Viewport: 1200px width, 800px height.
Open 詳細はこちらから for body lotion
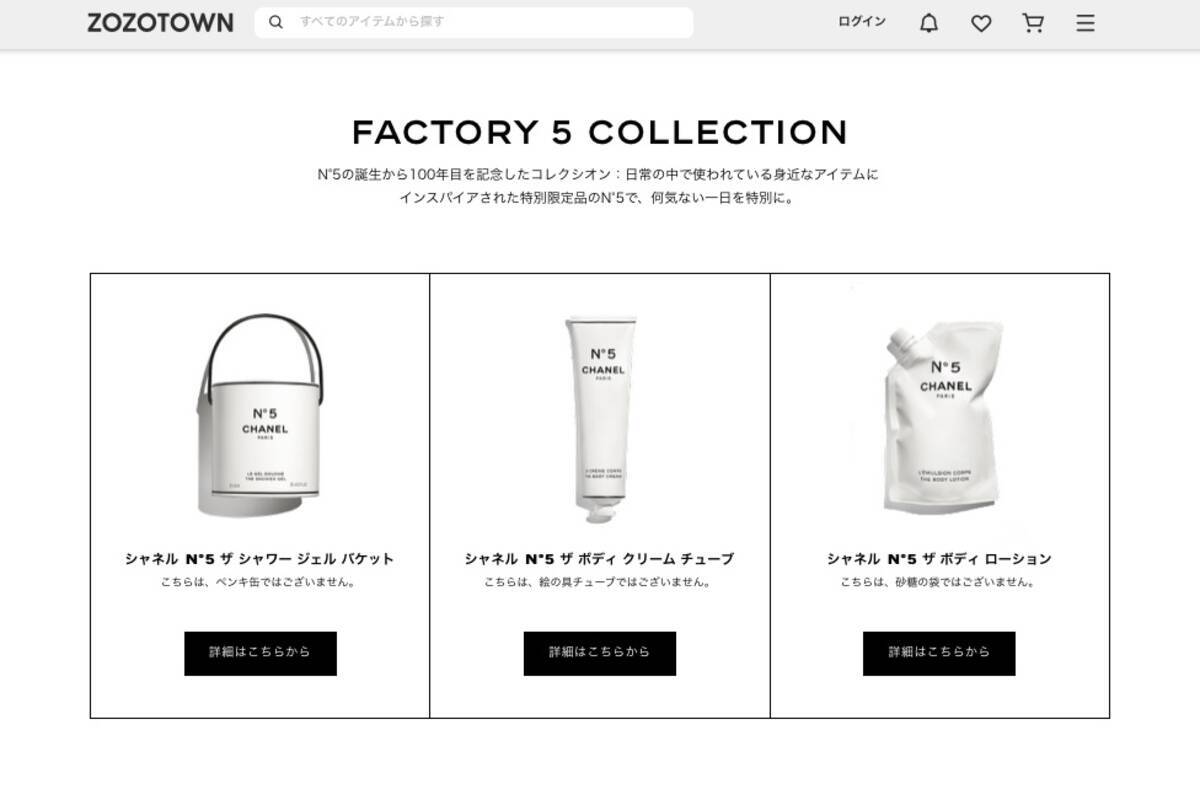click(939, 653)
